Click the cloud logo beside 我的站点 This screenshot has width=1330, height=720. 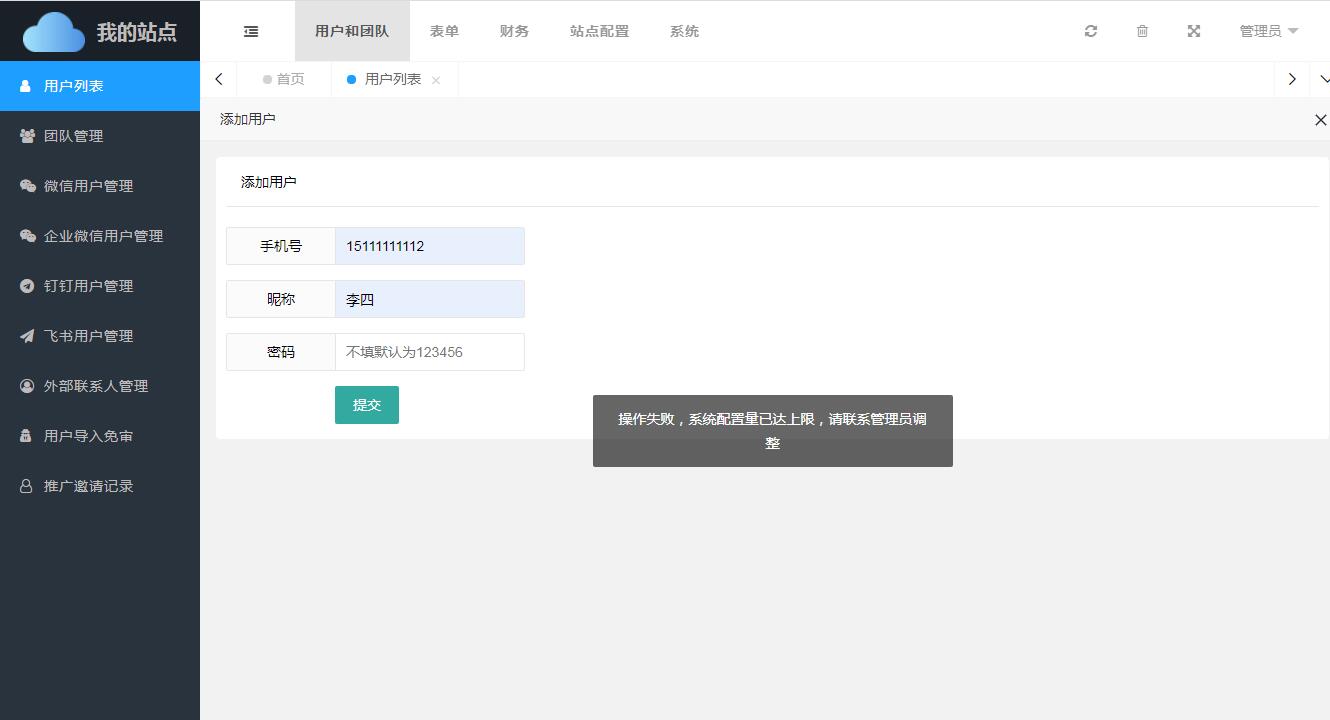tap(54, 30)
